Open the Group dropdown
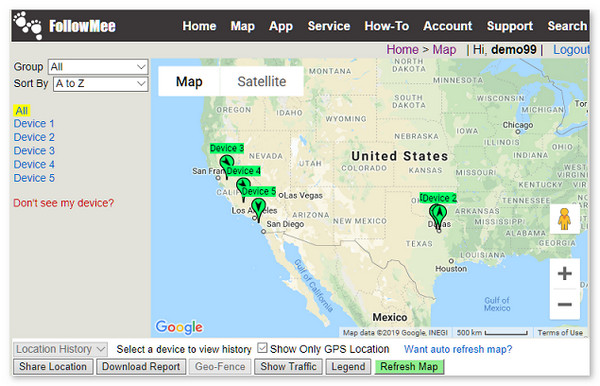Image resolution: width=600 pixels, height=386 pixels. click(98, 67)
